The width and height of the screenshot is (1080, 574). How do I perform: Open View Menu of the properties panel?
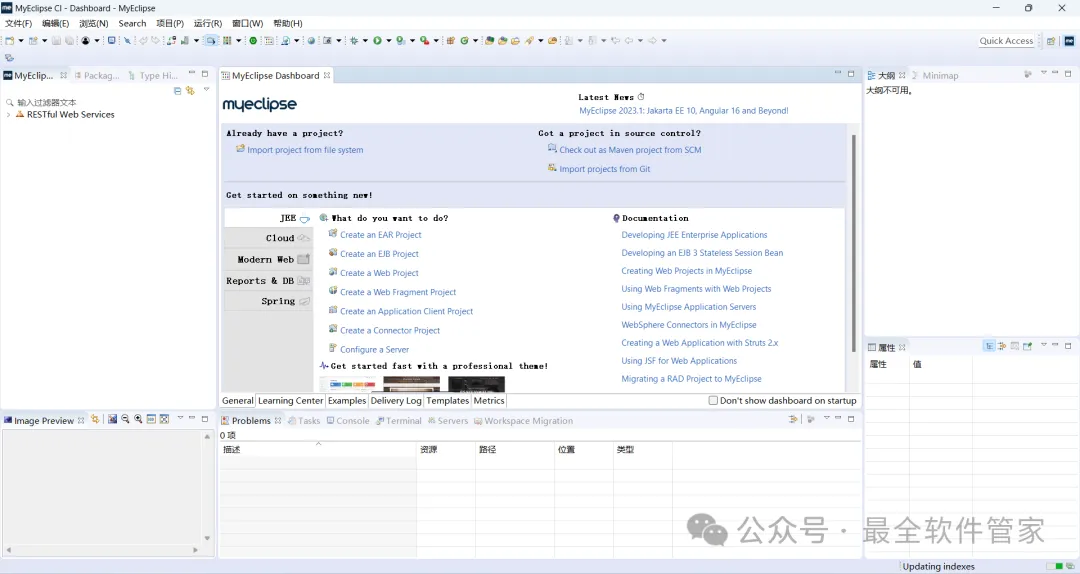coord(1043,345)
